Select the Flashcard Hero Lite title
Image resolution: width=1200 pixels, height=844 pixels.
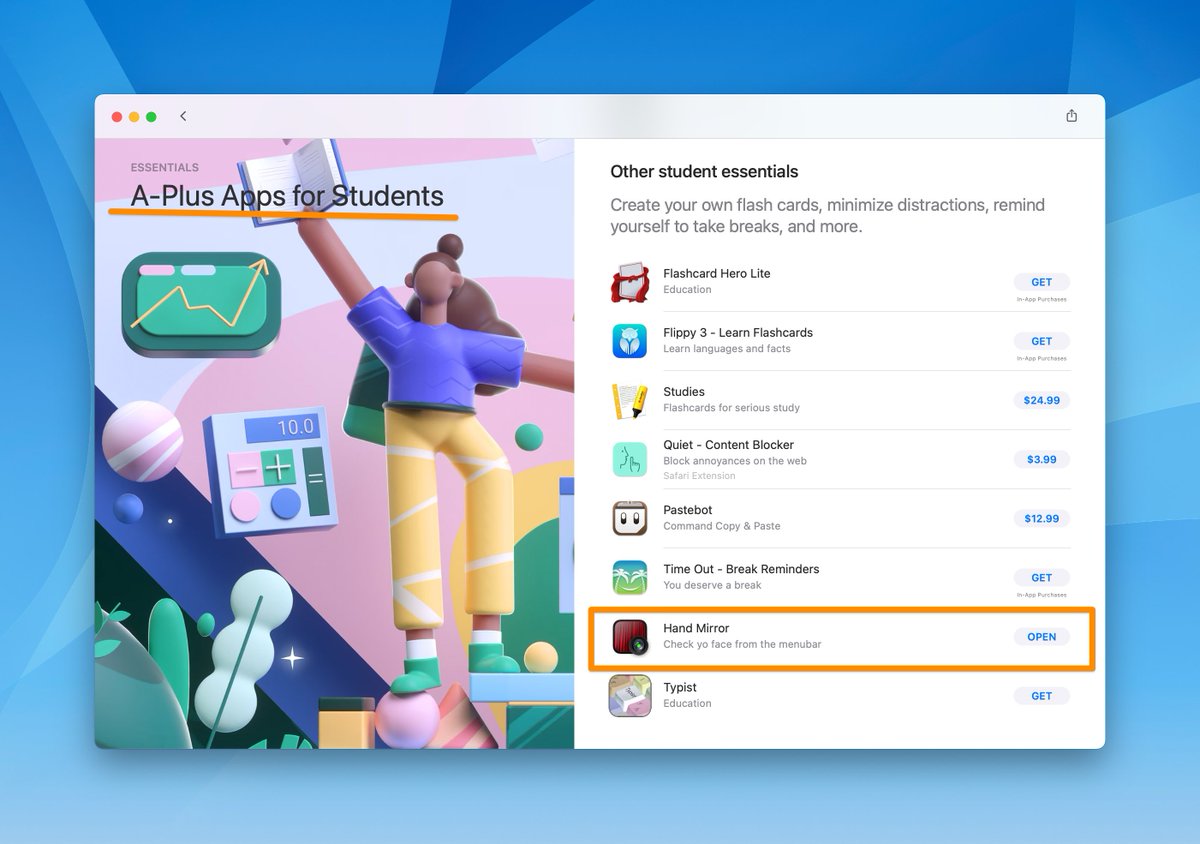click(x=717, y=274)
